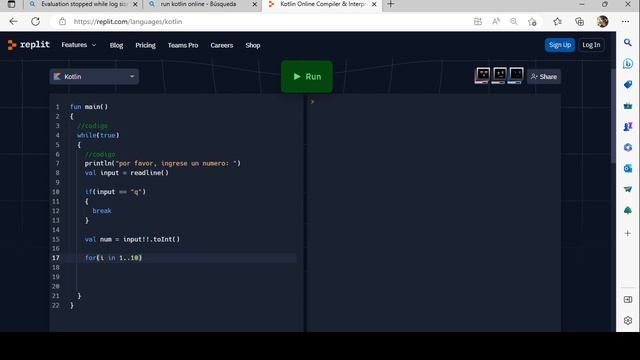
Task: Click the 'fun main()' line
Action: (89, 107)
